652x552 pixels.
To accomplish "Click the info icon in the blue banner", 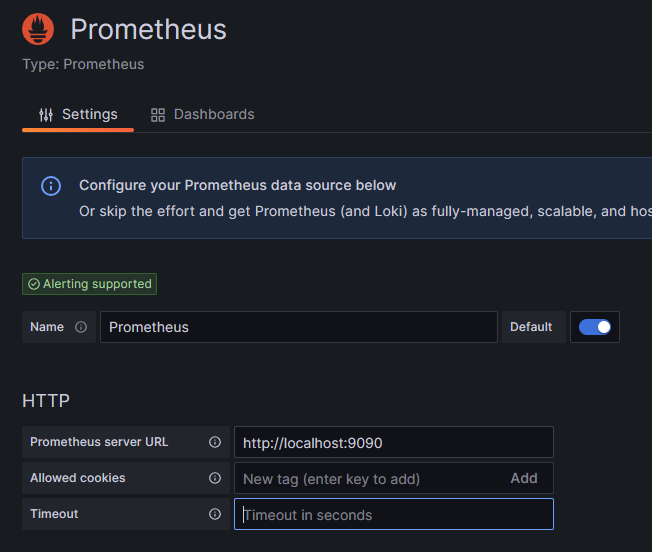I will [x=51, y=186].
